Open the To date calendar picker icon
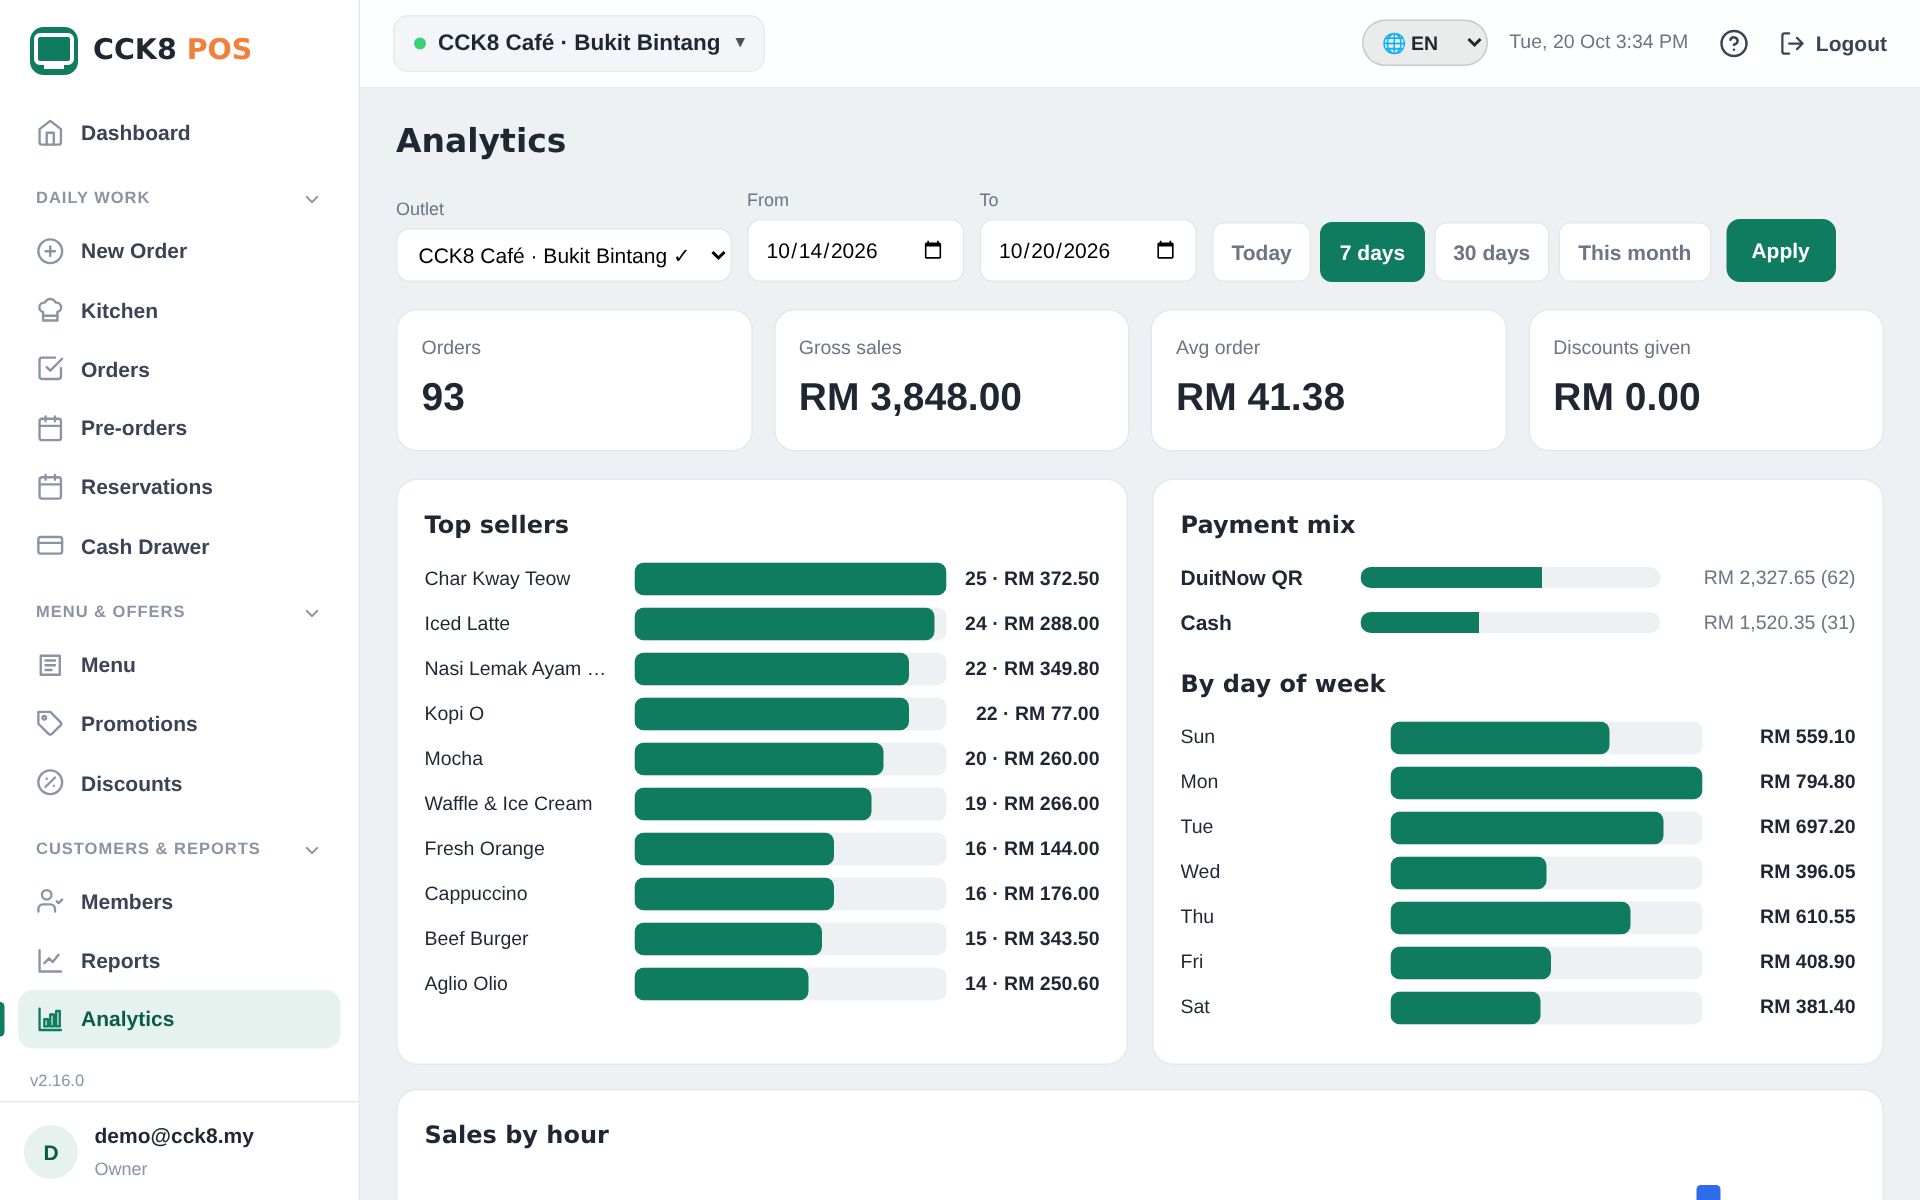 (1165, 250)
